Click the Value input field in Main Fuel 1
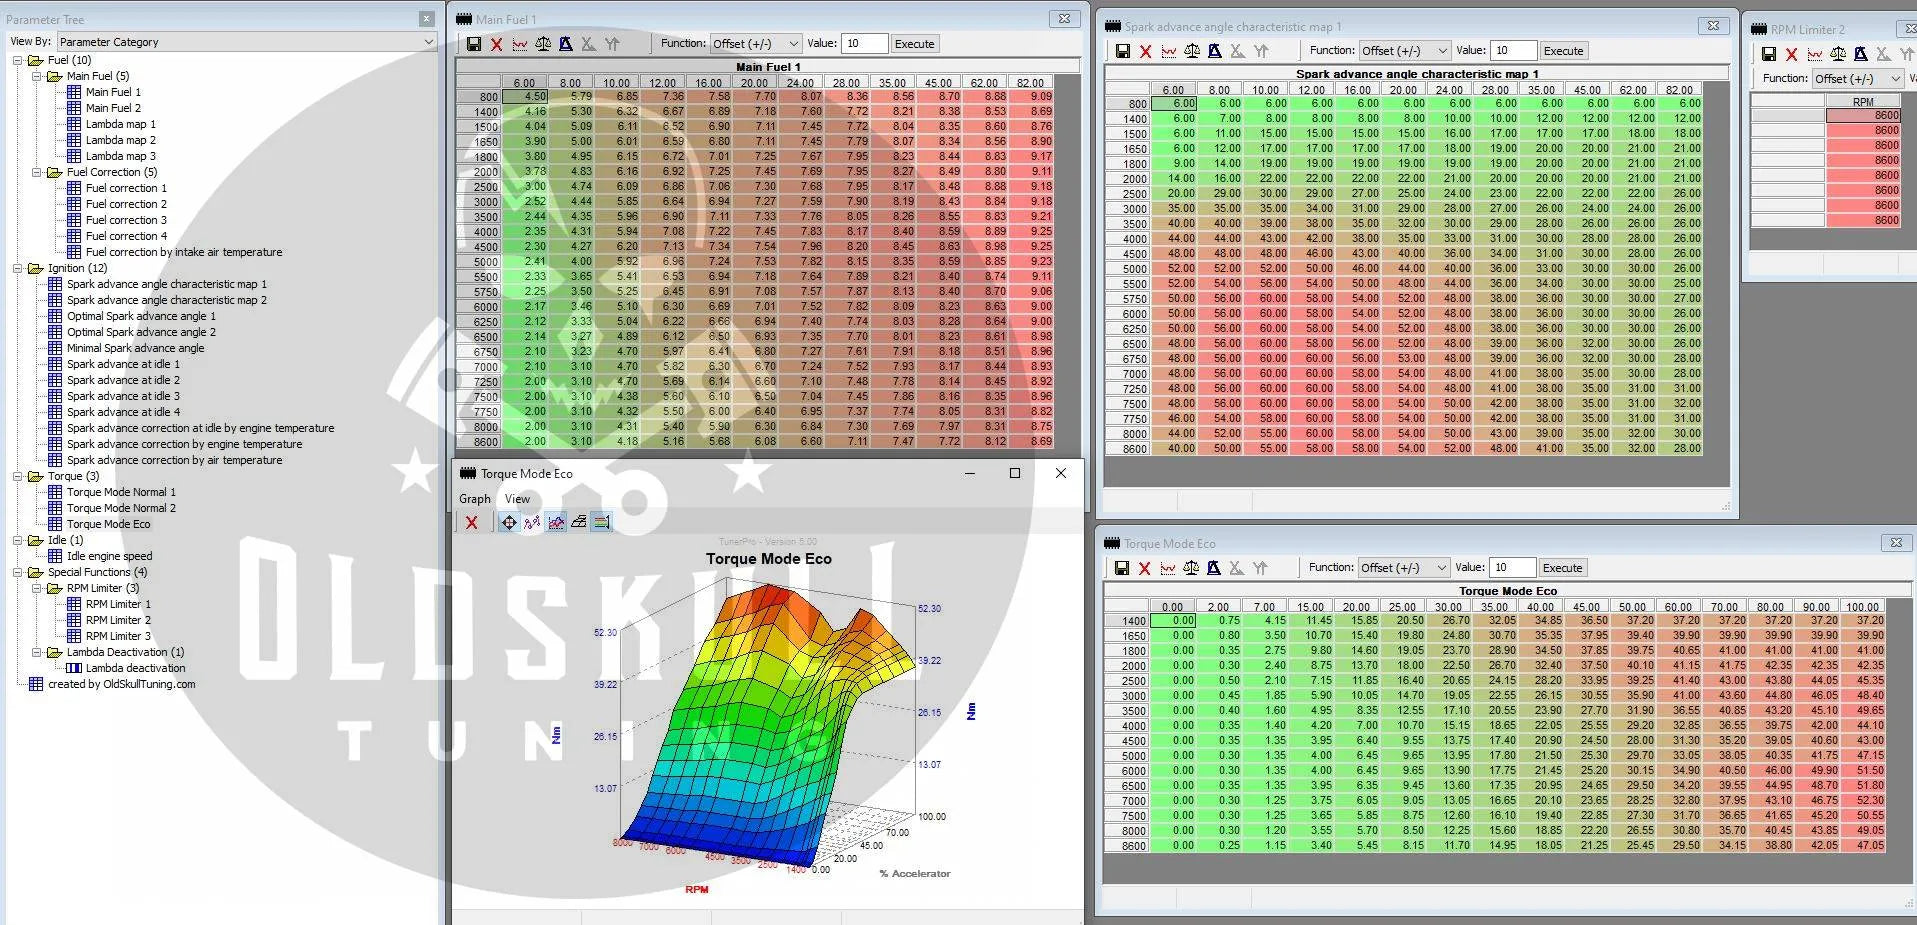 (865, 44)
